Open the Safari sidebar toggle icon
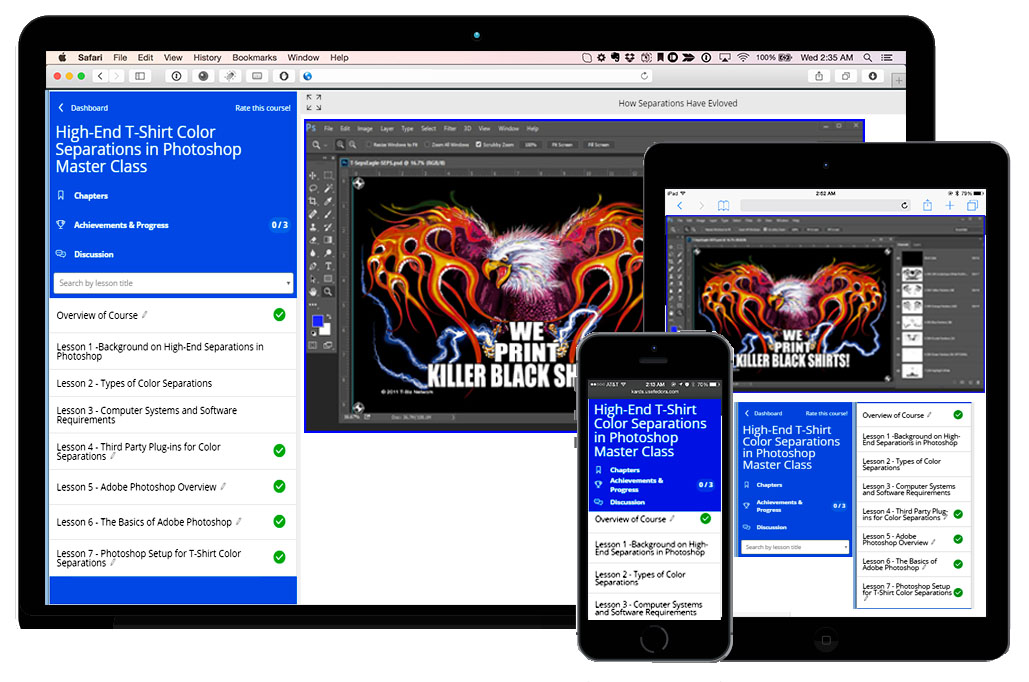 (x=140, y=76)
